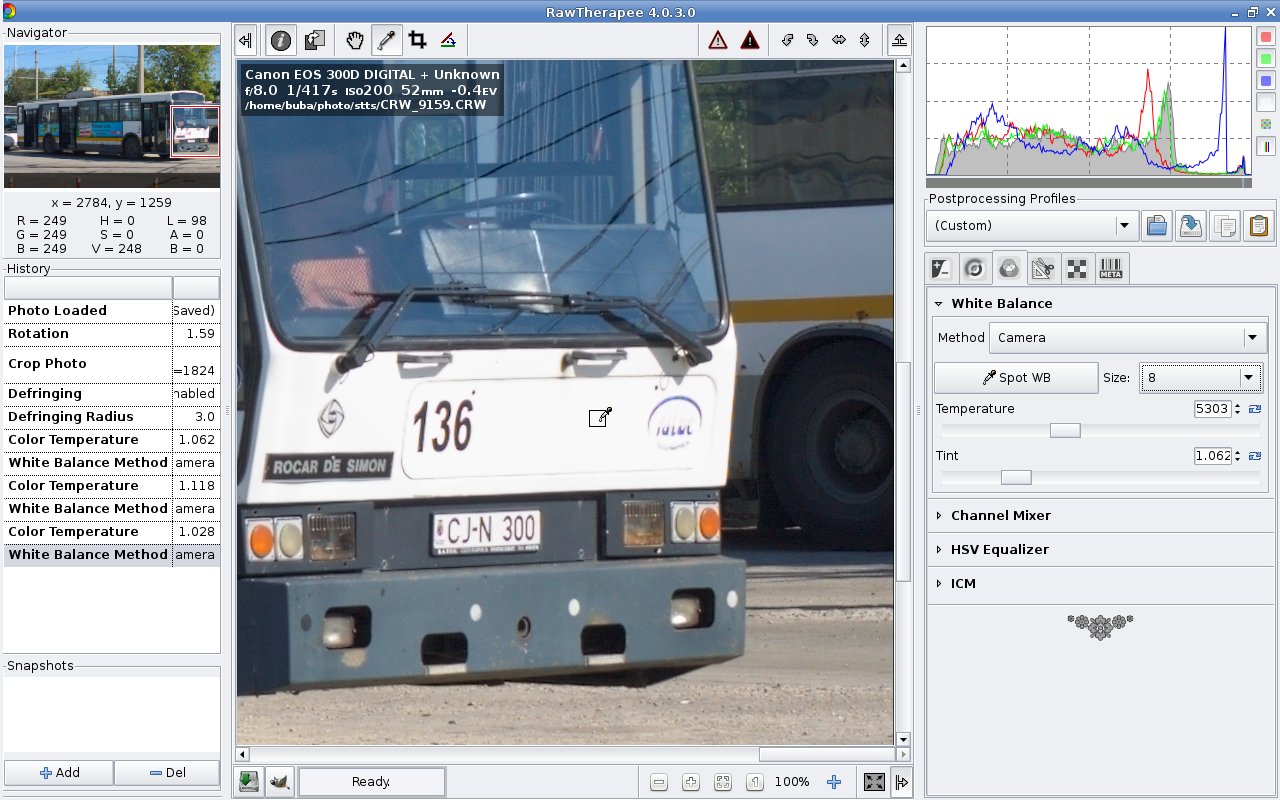Viewport: 1280px width, 800px height.
Task: Expand the ICM section
Action: 939,584
